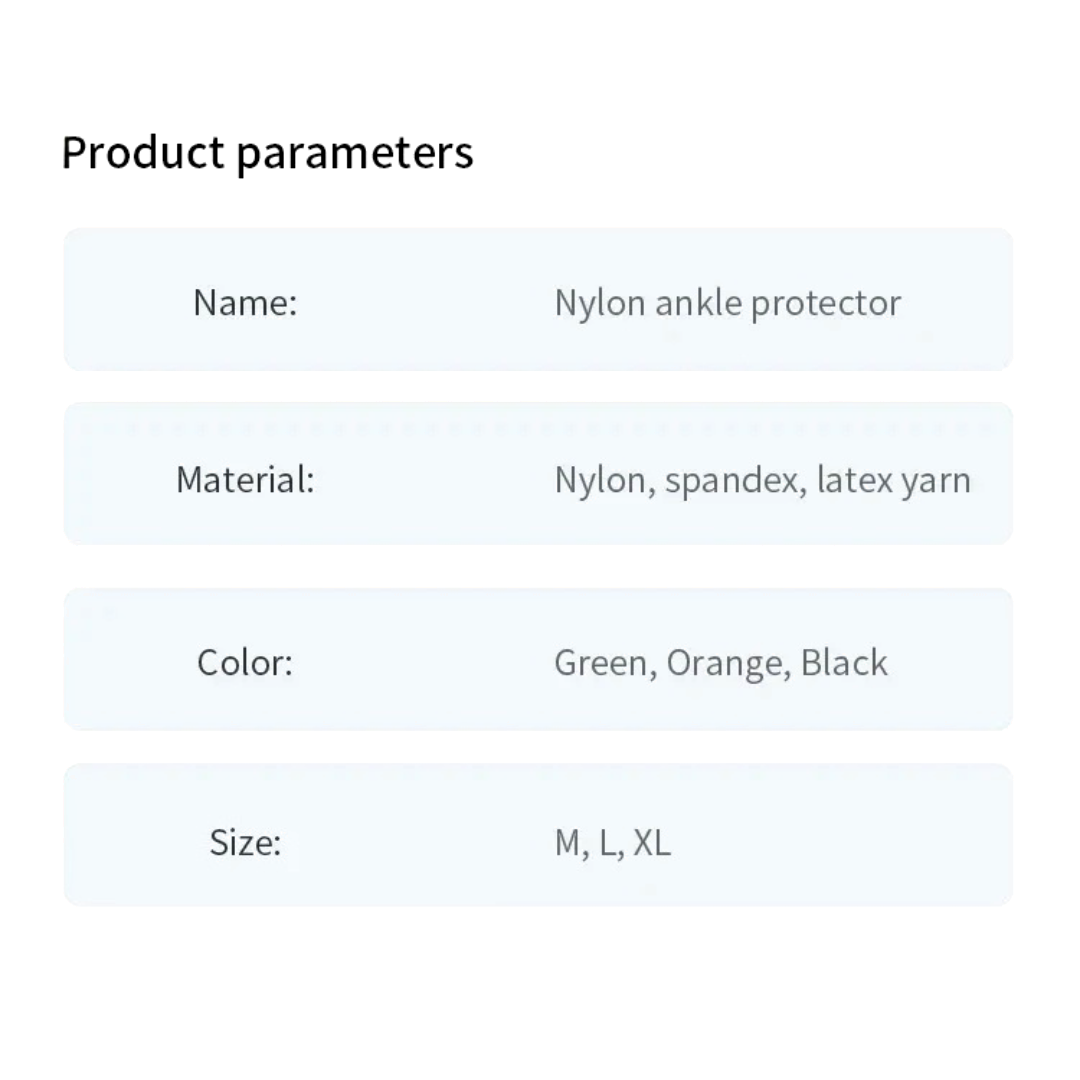Viewport: 1080px width, 1080px height.
Task: Select the Size: label
Action: pyautogui.click(x=245, y=842)
